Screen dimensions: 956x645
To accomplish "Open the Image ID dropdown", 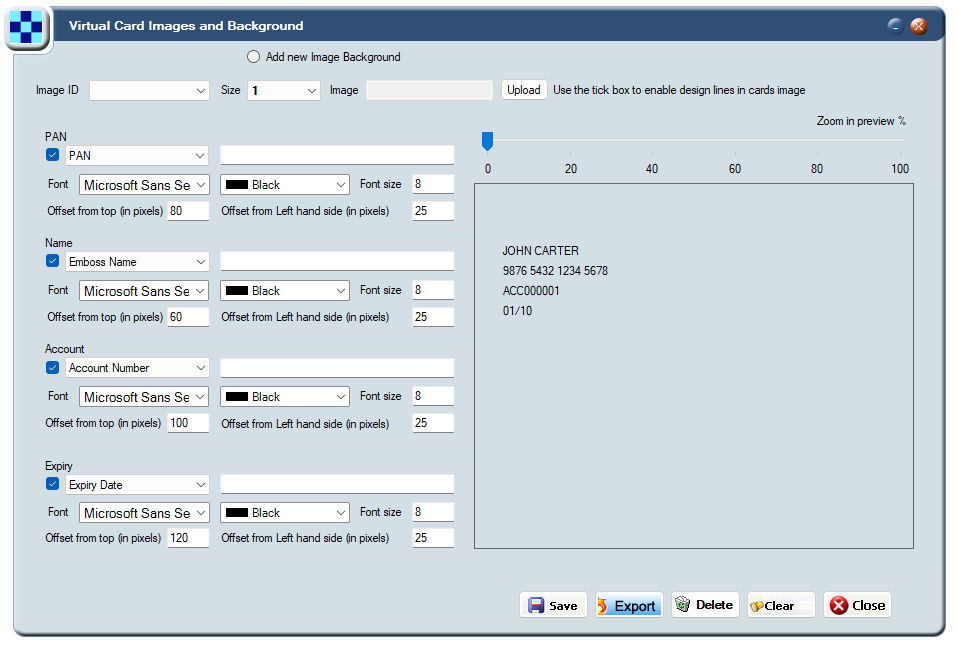I will (x=149, y=90).
